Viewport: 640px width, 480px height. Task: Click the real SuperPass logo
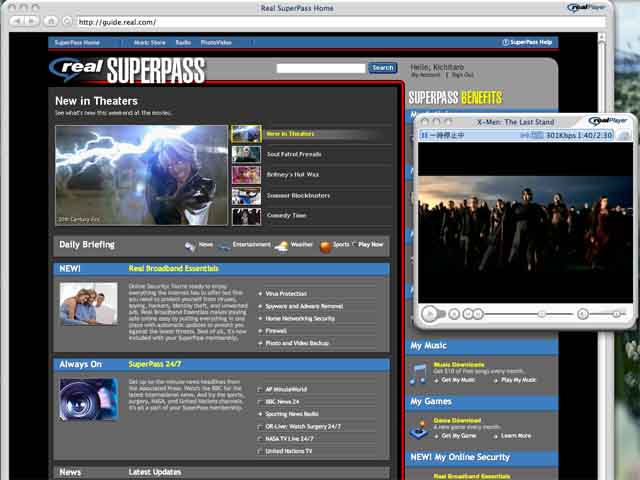(x=127, y=70)
